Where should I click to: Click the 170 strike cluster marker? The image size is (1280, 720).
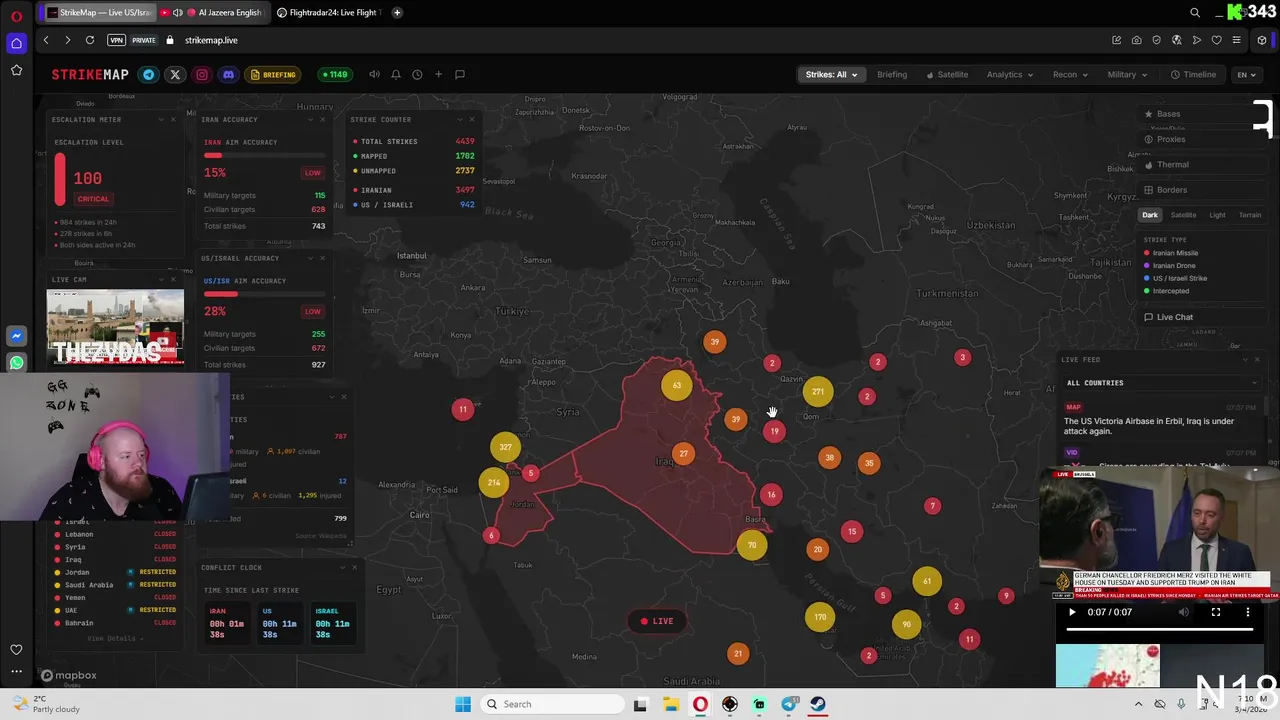(820, 617)
